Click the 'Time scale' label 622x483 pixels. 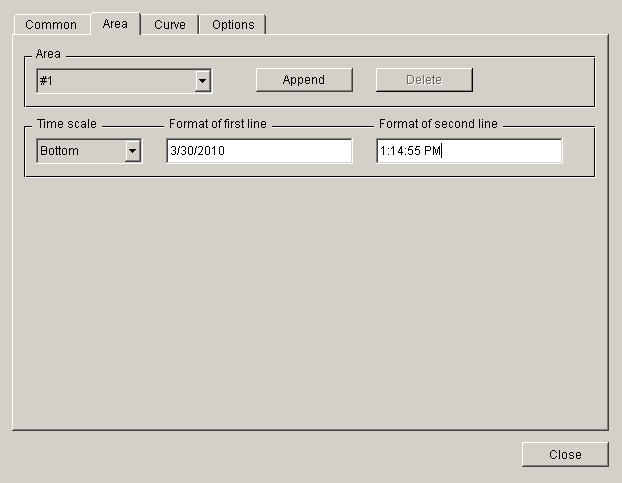click(67, 124)
